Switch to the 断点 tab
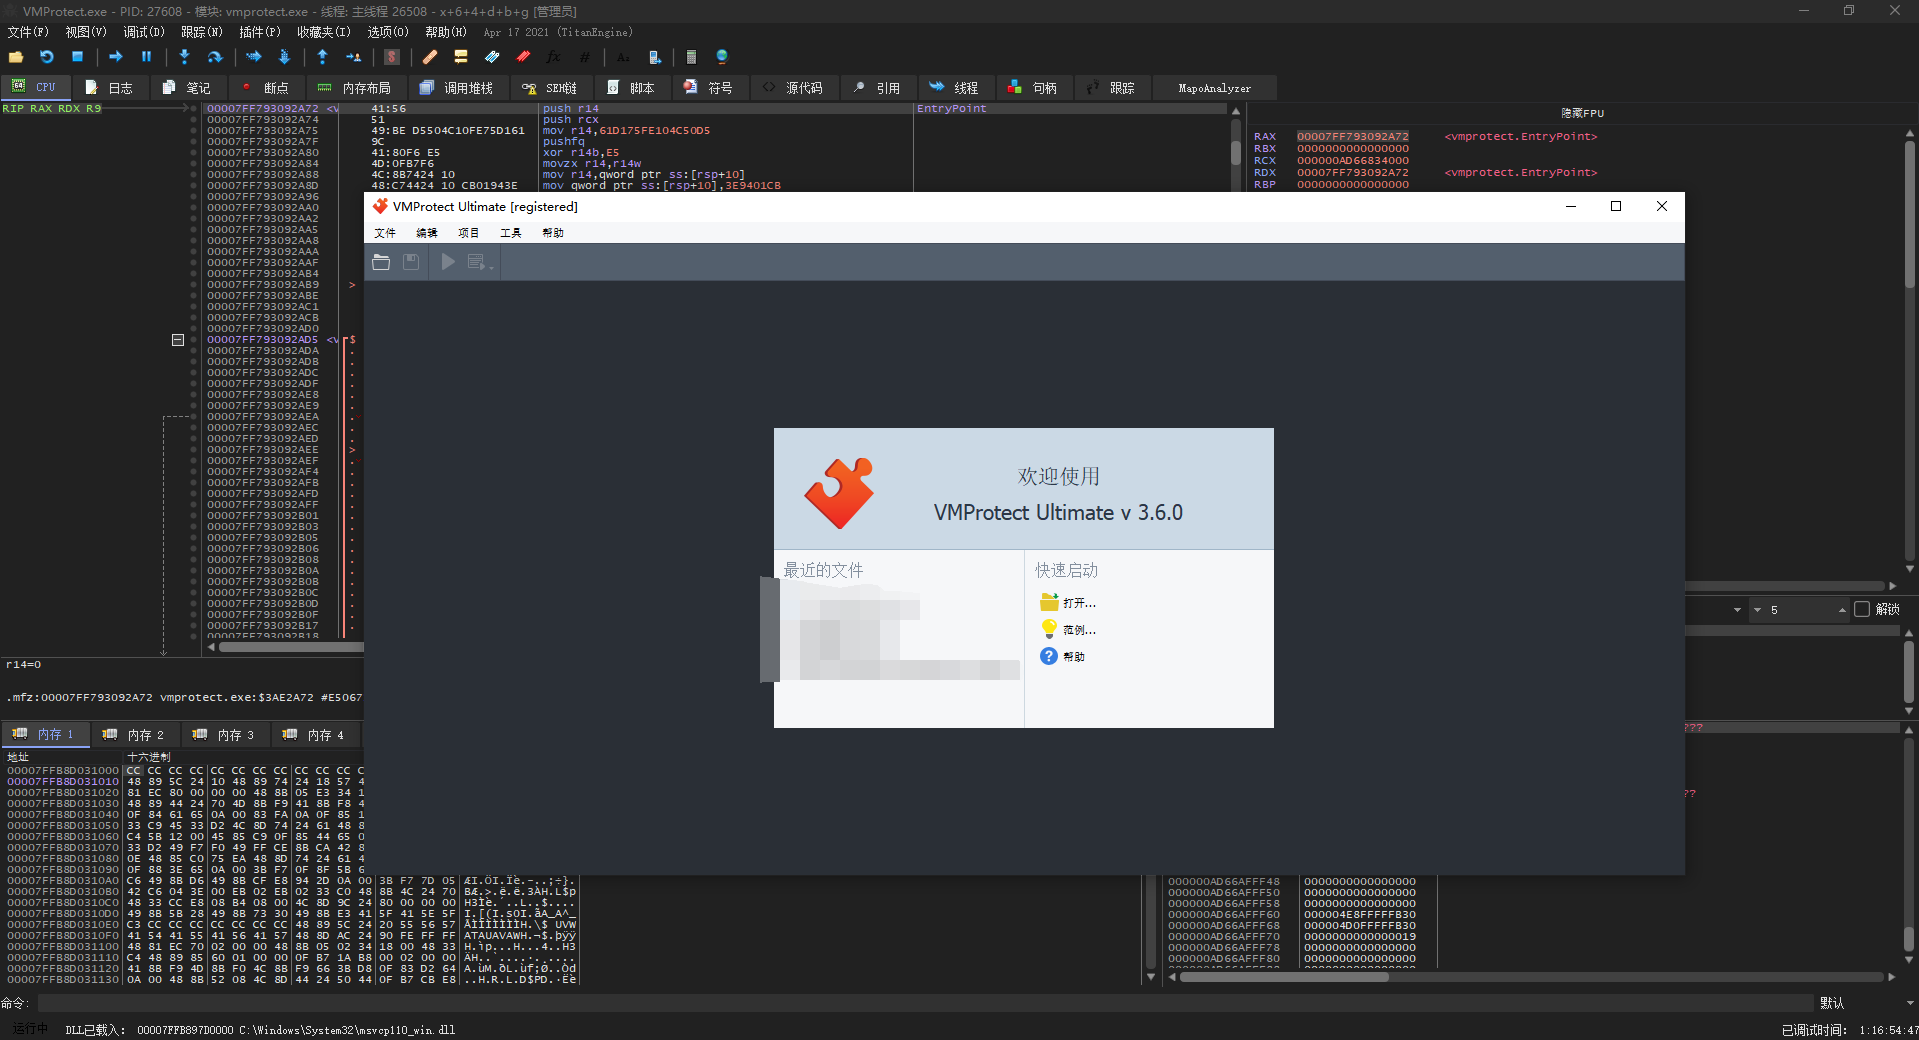1919x1040 pixels. 265,88
